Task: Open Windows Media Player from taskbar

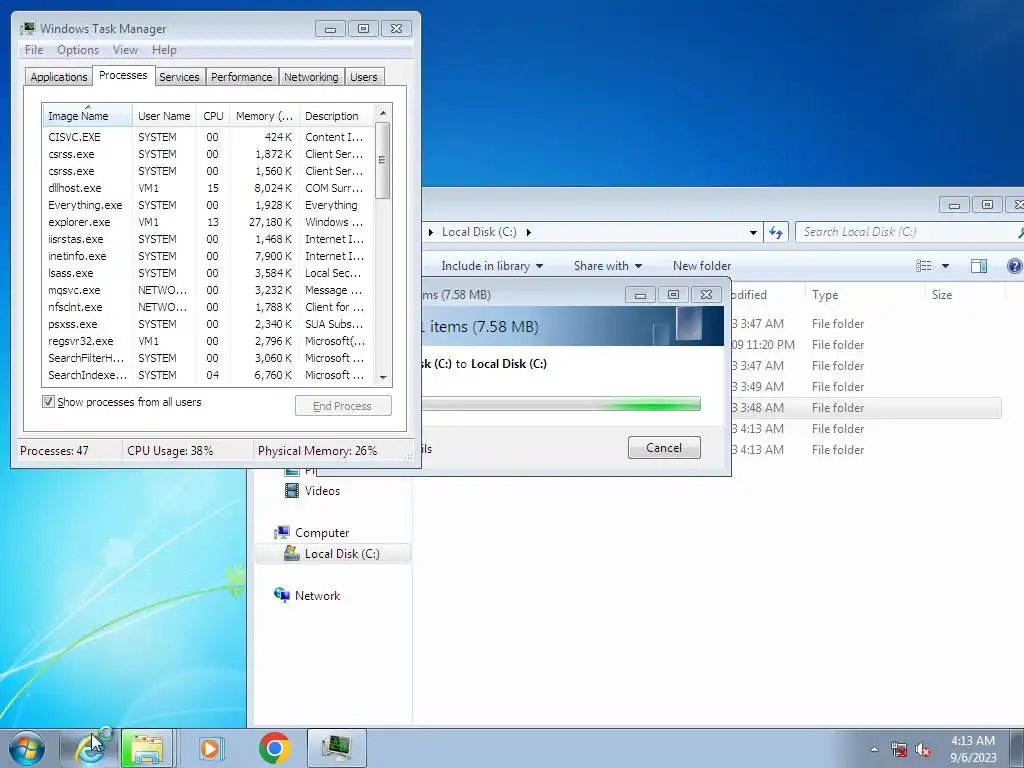Action: click(x=210, y=748)
